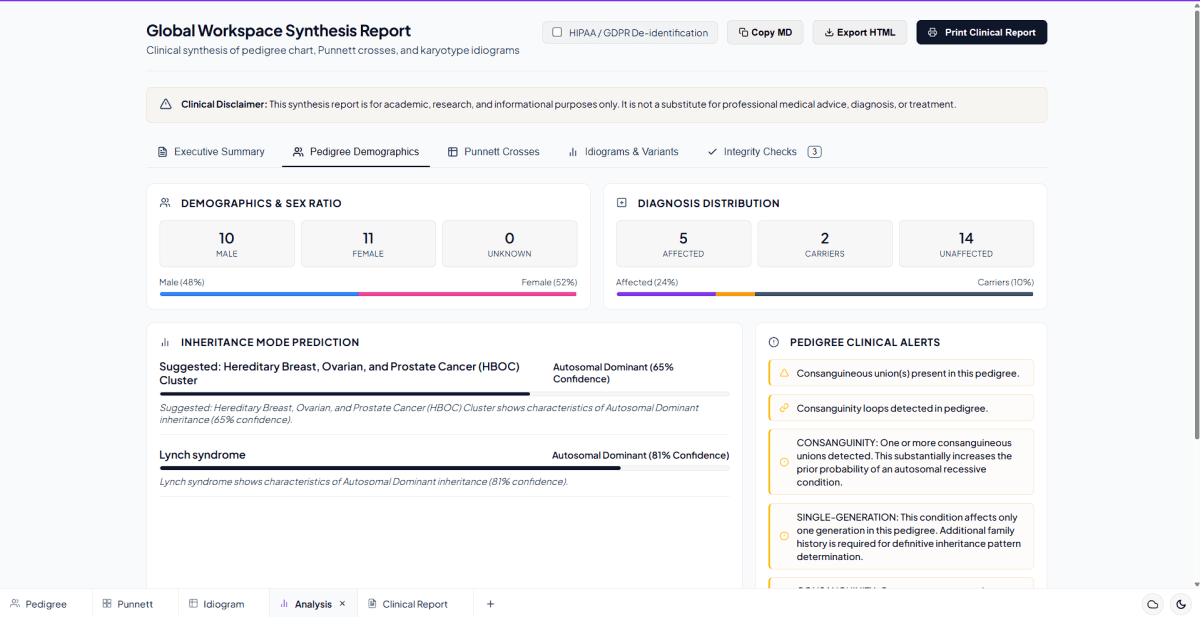Toggle dark mode moon icon
This screenshot has height=617, width=1200.
click(1181, 604)
